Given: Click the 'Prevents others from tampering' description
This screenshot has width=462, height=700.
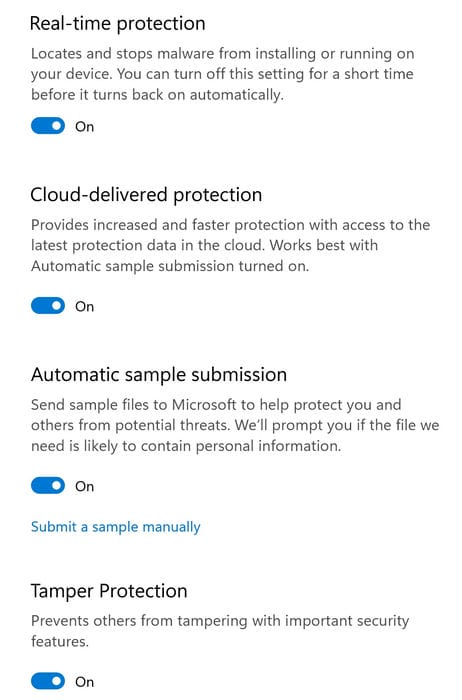Looking at the screenshot, I should (x=220, y=631).
